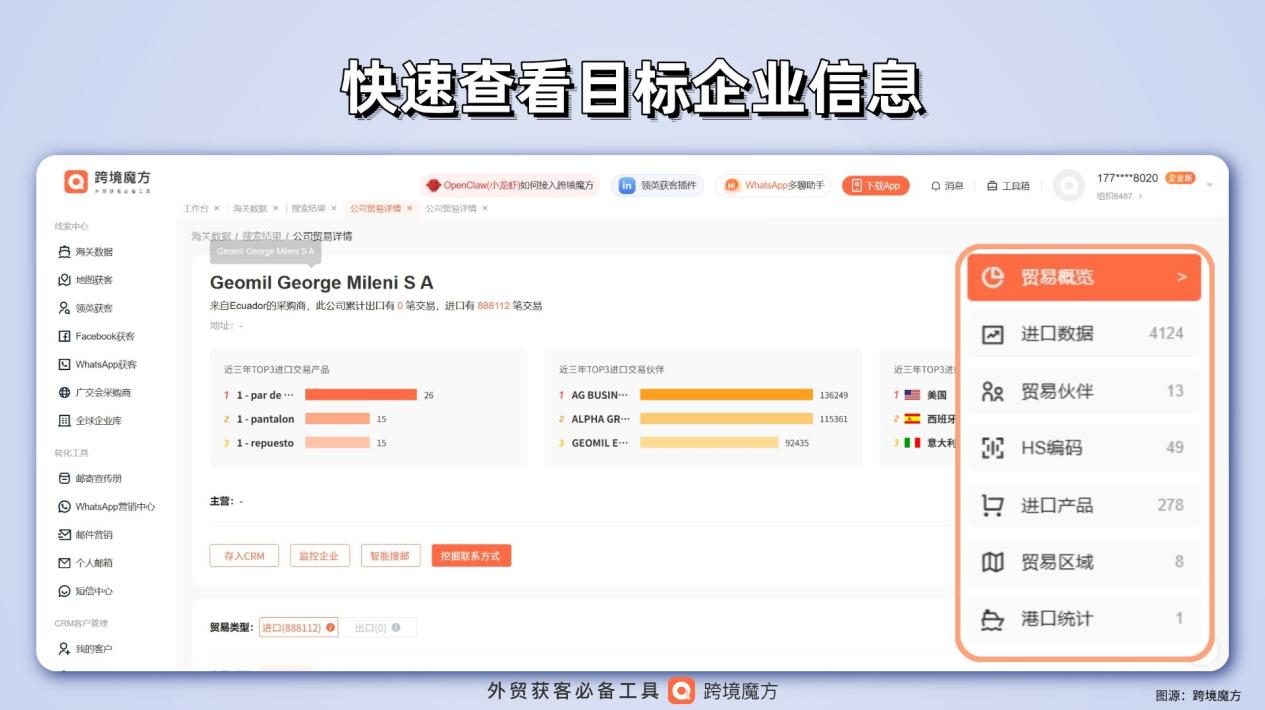Open 邮件营销 sidebar item
1265x710 pixels.
[x=86, y=534]
